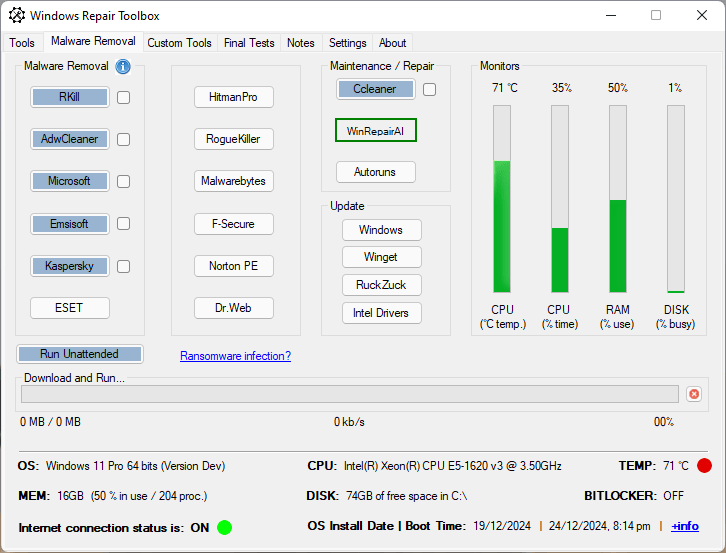Select the Kaspersky checkbox
The height and width of the screenshot is (553, 726).
(x=124, y=266)
